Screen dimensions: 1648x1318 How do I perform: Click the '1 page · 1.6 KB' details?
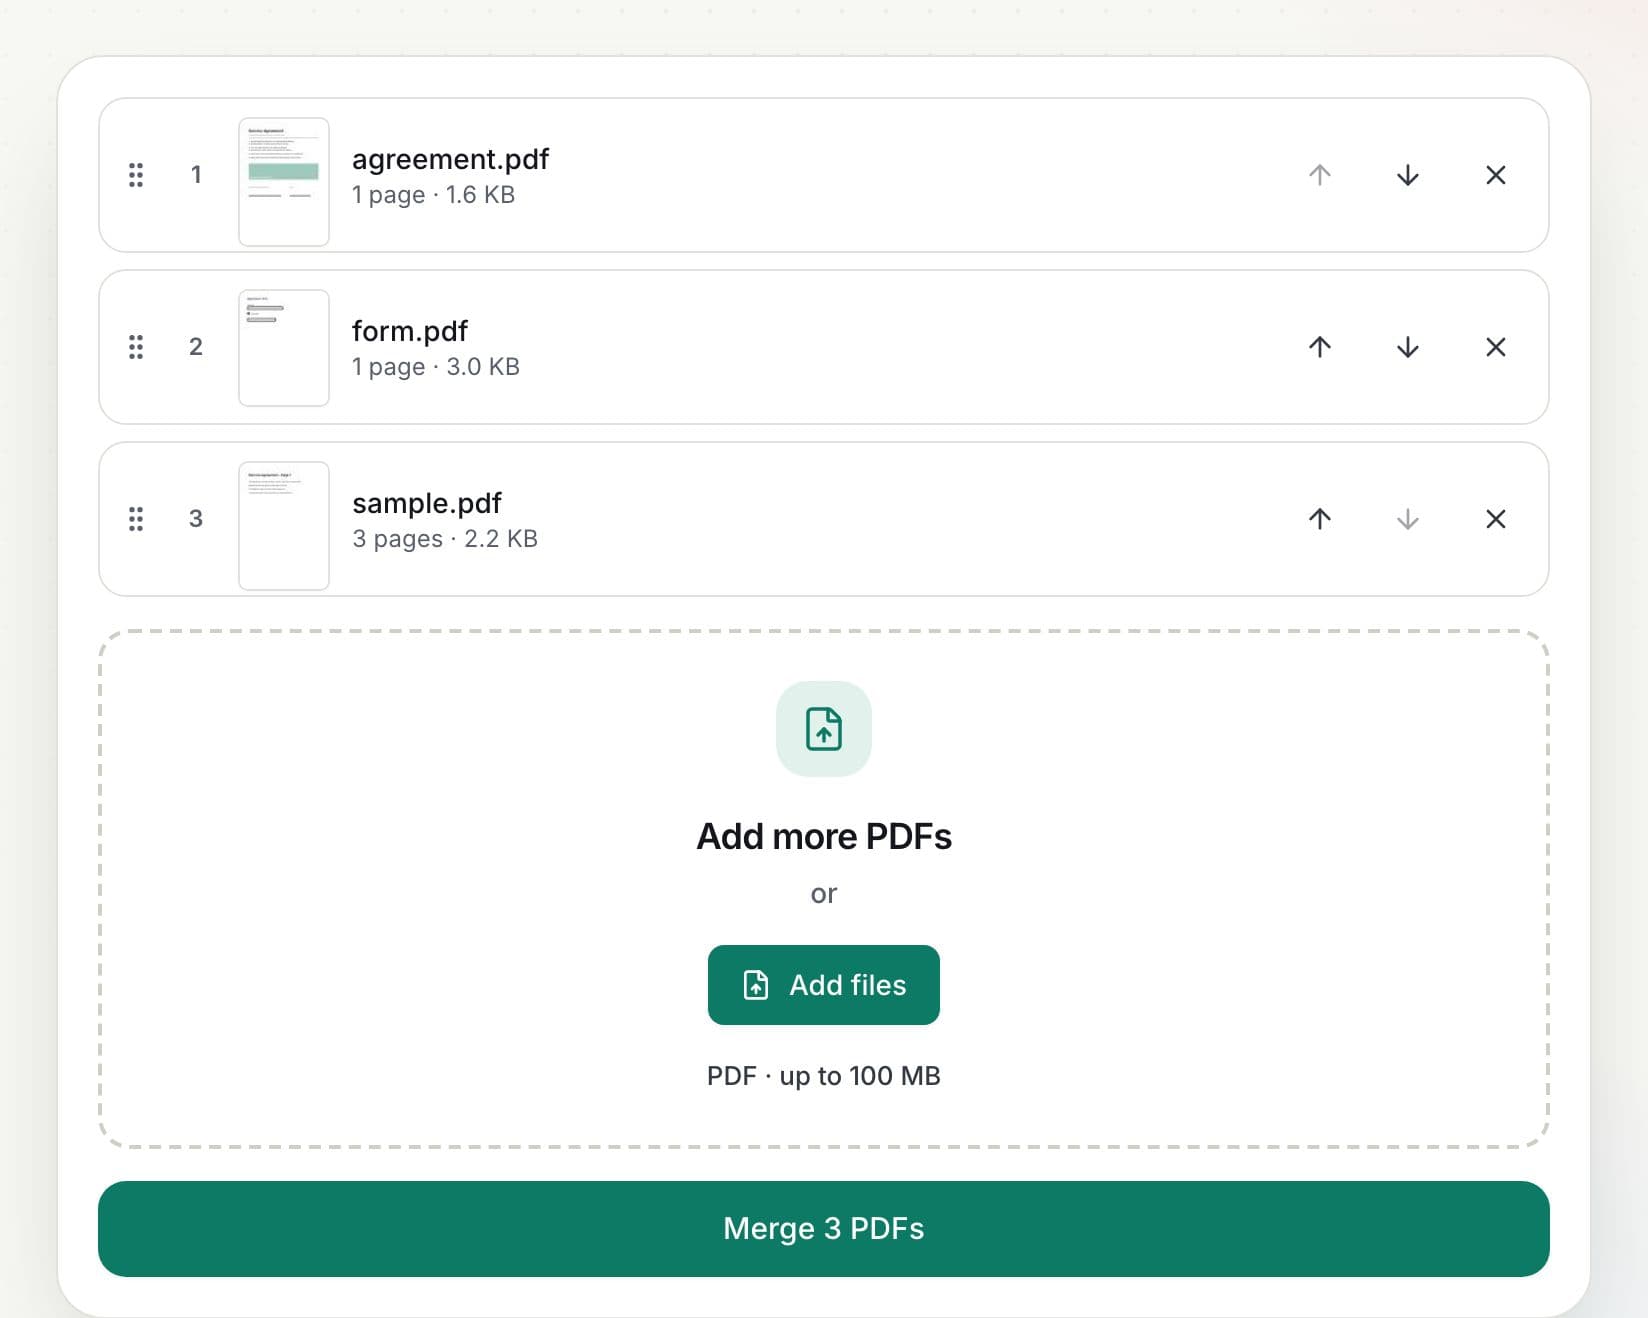click(433, 195)
